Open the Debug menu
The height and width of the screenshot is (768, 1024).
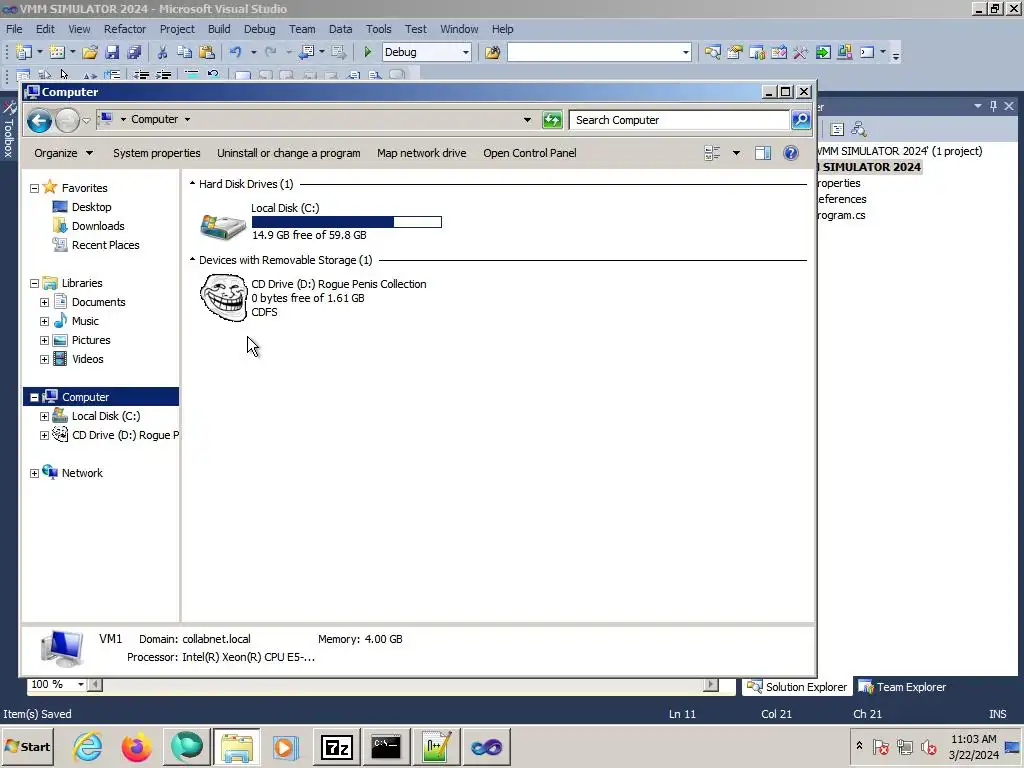click(259, 29)
